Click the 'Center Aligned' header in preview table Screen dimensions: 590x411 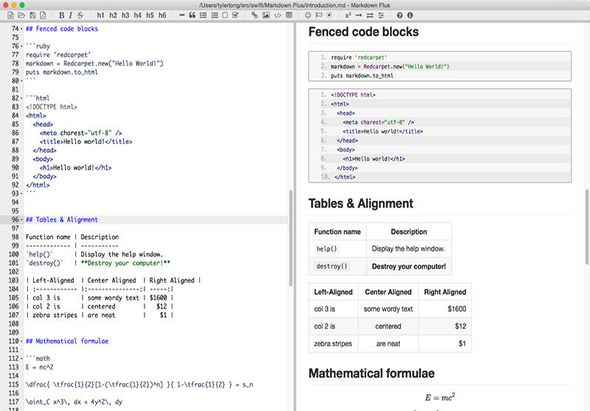click(388, 292)
